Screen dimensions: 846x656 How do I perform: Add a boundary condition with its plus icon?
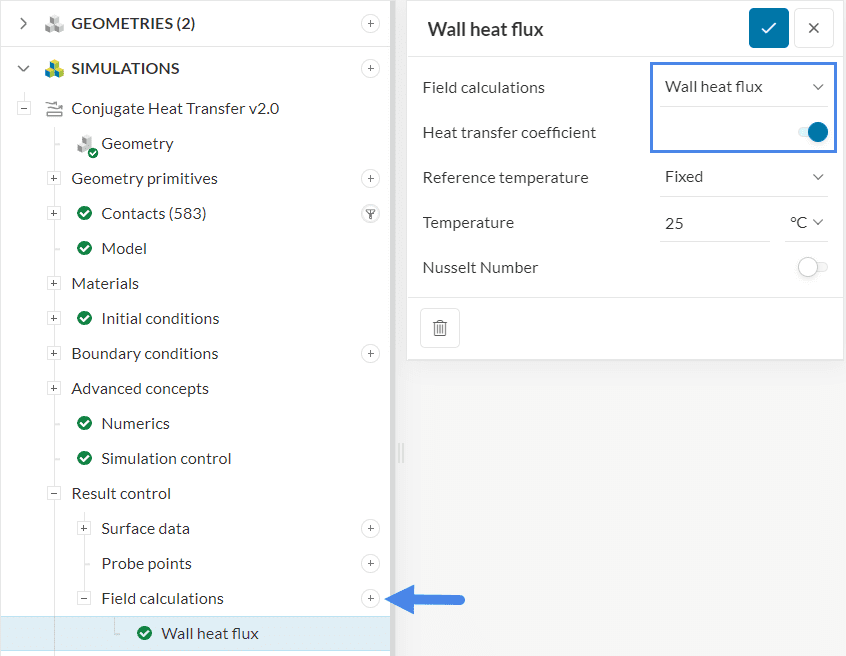[370, 353]
